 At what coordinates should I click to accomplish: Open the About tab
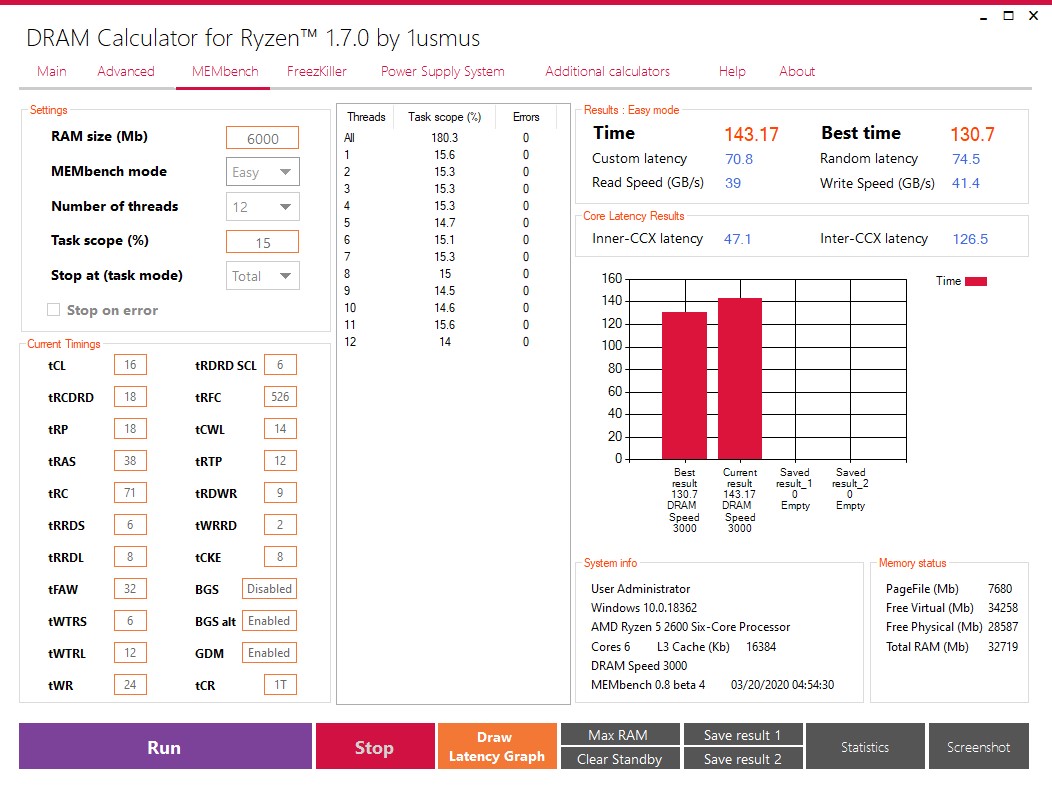(x=797, y=71)
